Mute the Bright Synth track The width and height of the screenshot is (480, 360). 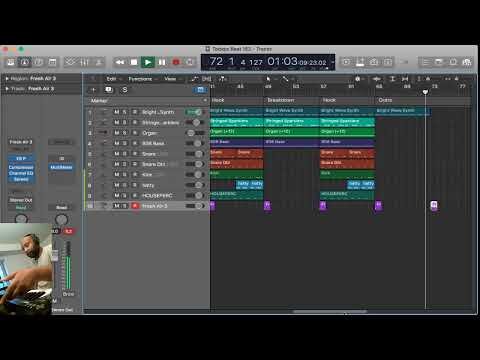116,112
